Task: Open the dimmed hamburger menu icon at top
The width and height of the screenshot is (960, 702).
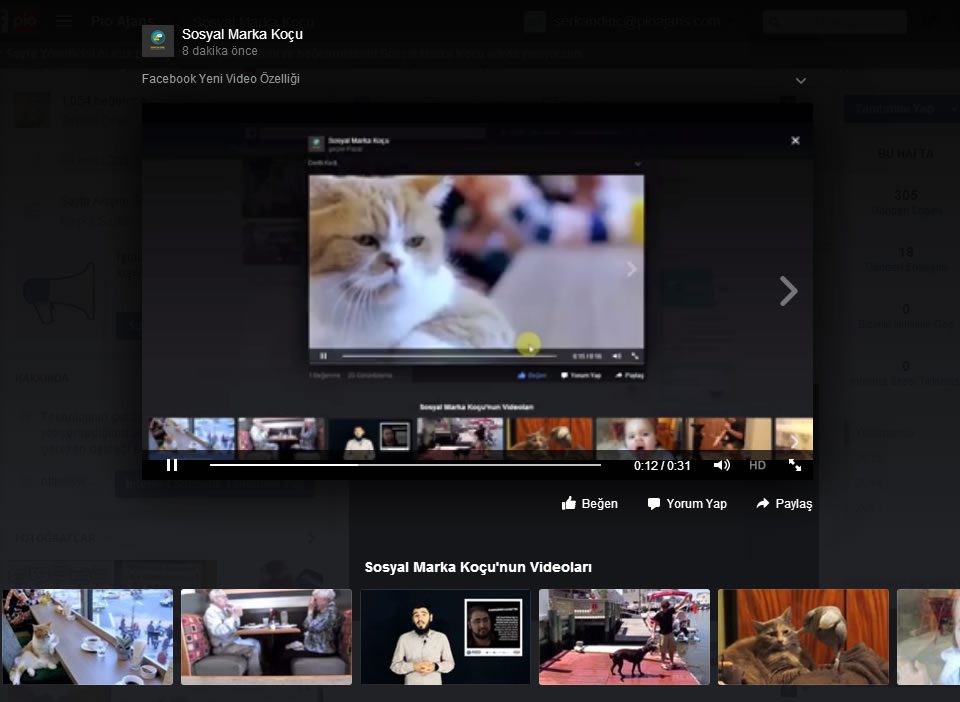Action: coord(64,21)
